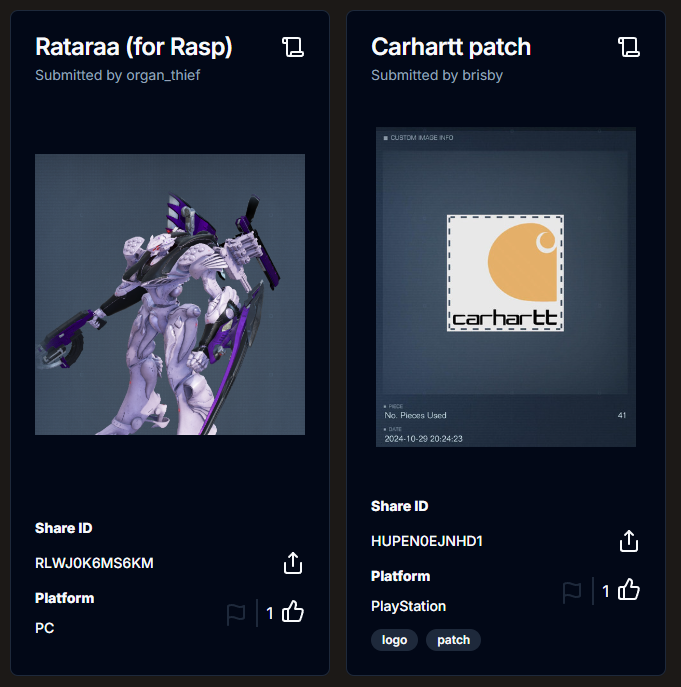
Task: Click the PC platform value
Action: coord(45,628)
